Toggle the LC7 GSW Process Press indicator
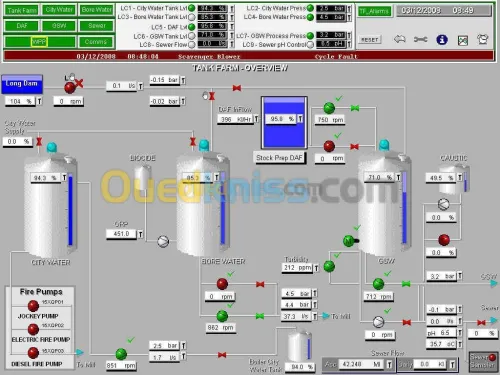 click(x=310, y=35)
